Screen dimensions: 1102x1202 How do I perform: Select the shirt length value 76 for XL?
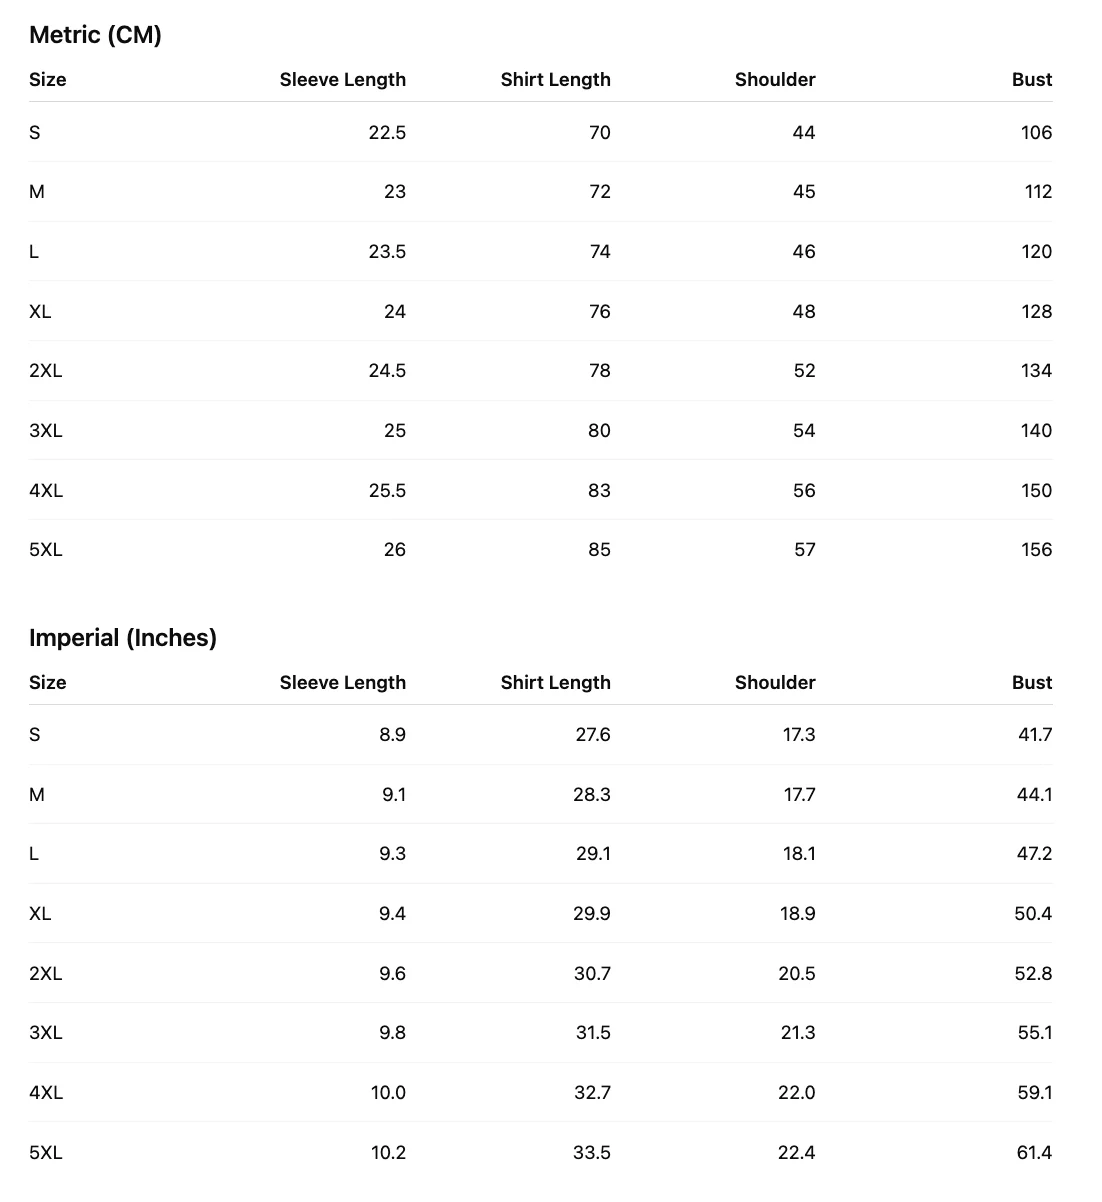pos(599,312)
